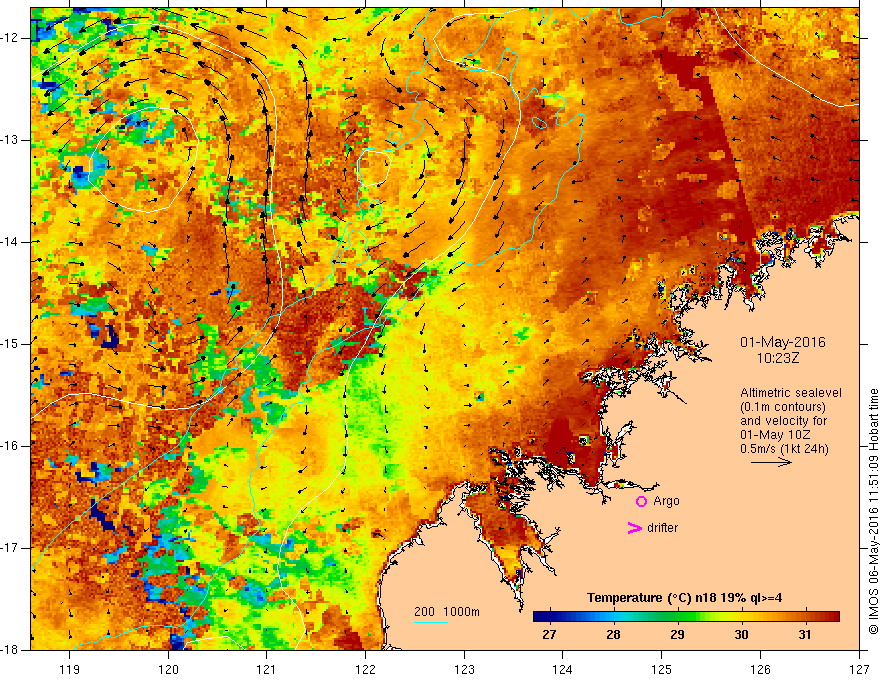The image size is (880, 680).
Task: Click the cyan 200 1000m depth contour legend line
Action: (x=431, y=622)
